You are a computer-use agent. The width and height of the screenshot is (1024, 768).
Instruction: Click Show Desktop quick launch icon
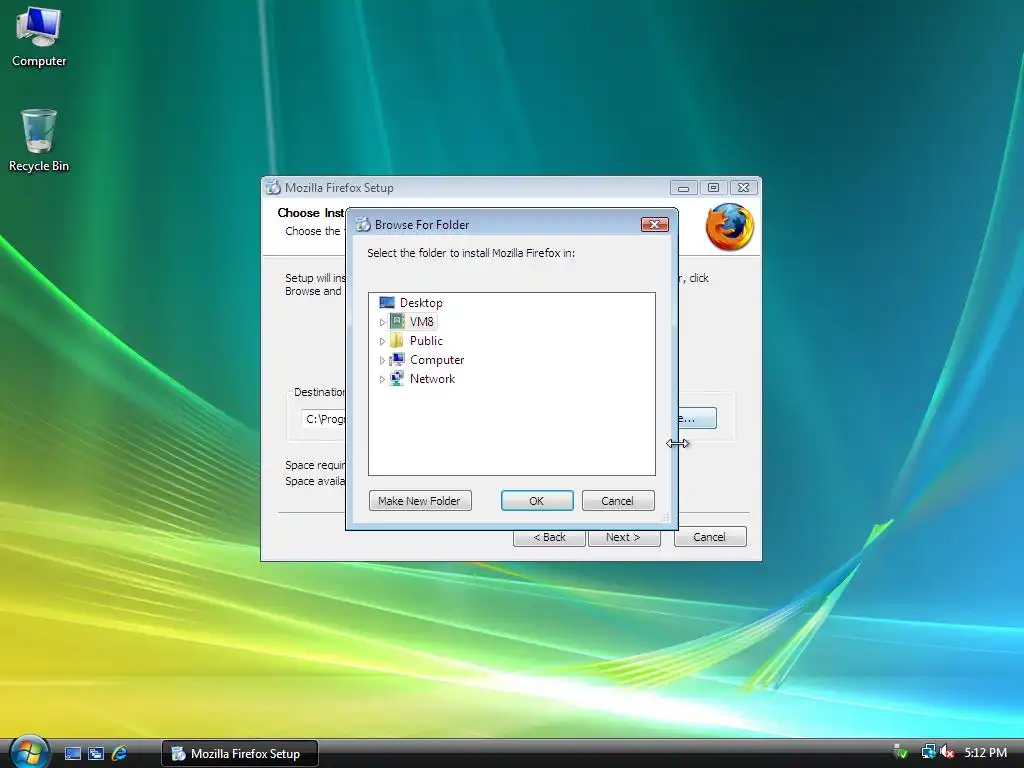72,754
